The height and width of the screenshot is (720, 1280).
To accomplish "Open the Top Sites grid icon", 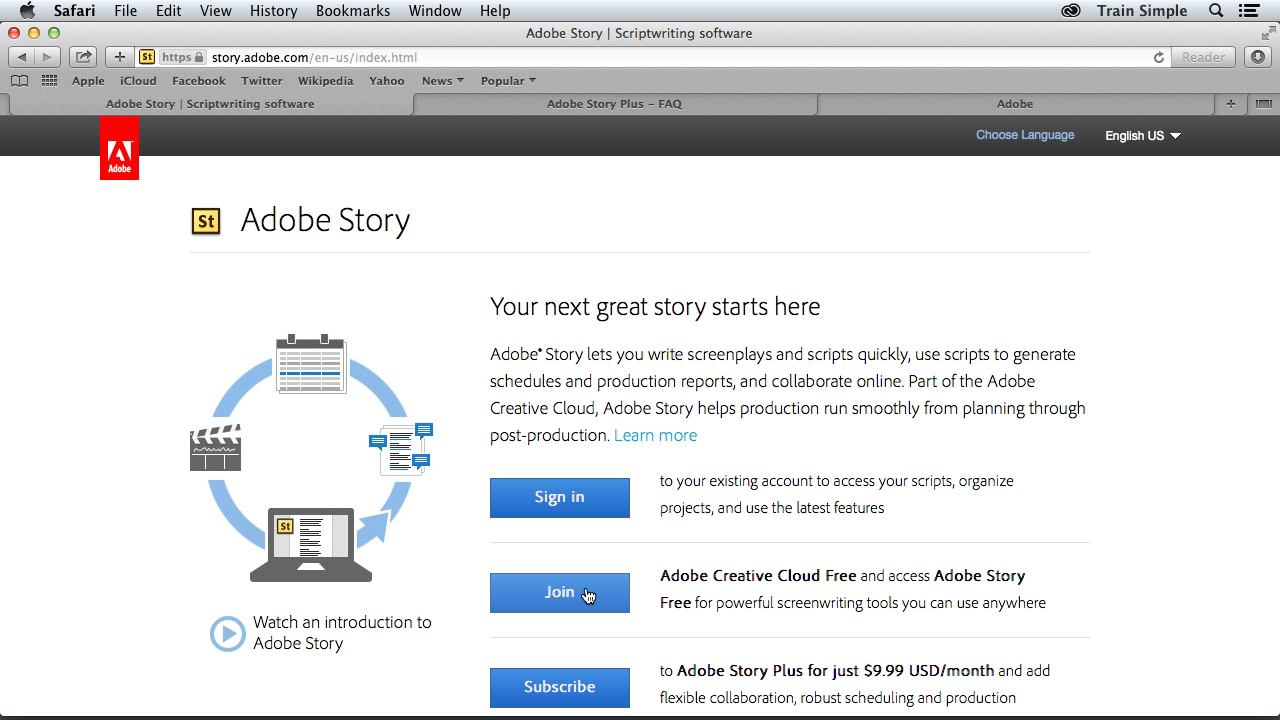I will 49,81.
